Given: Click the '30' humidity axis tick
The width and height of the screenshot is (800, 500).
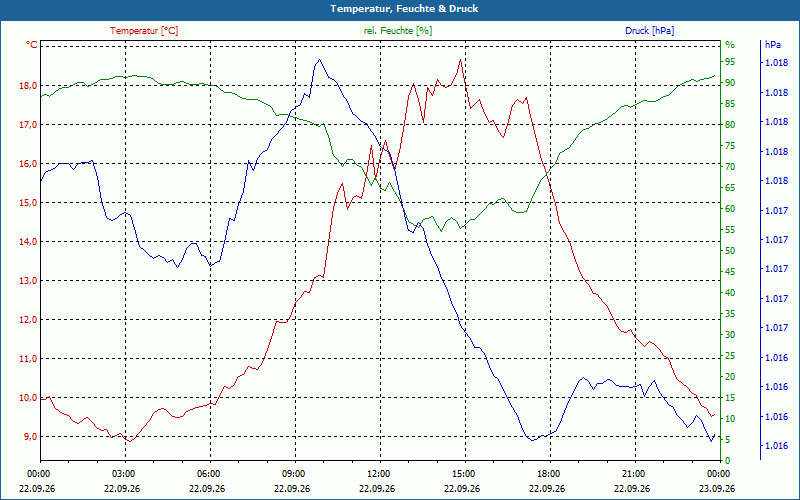Looking at the screenshot, I should pos(730,335).
